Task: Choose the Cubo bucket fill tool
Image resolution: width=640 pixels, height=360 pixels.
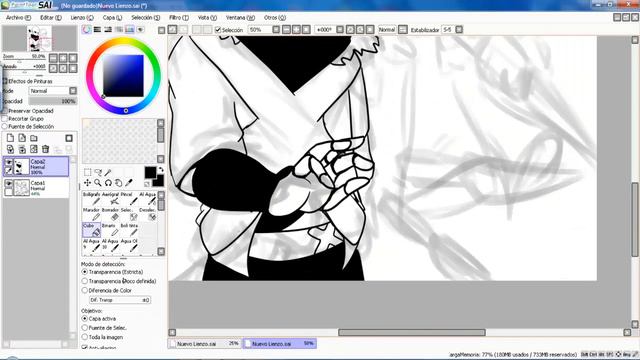Action: pos(91,230)
